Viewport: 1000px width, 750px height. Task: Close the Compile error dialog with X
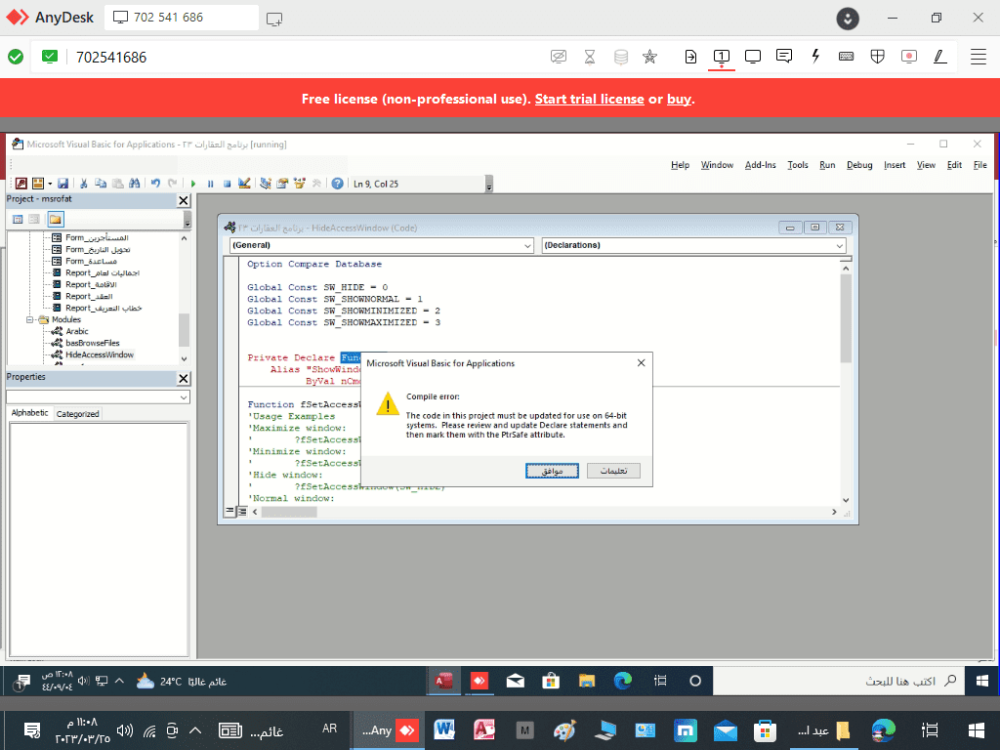click(641, 363)
